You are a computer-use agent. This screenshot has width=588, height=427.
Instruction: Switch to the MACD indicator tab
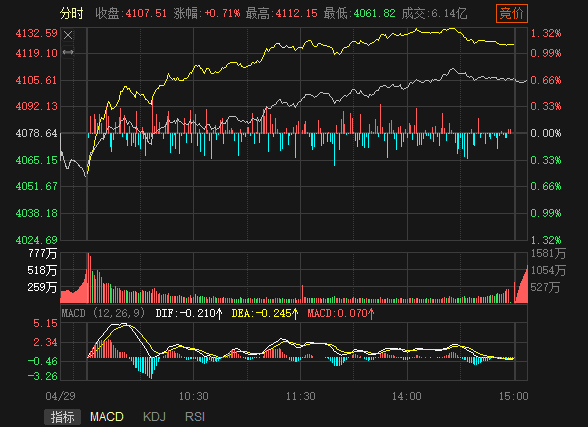click(107, 417)
